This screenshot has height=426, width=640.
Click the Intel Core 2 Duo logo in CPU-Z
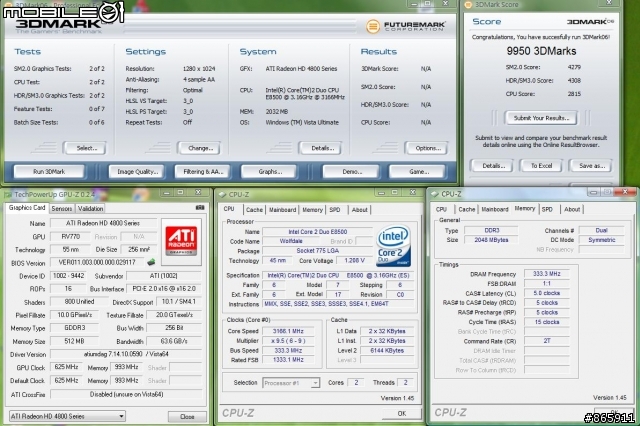click(393, 246)
